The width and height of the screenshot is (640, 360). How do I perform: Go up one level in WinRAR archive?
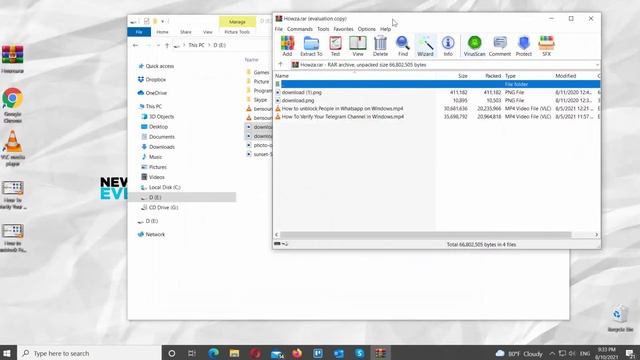(x=280, y=64)
